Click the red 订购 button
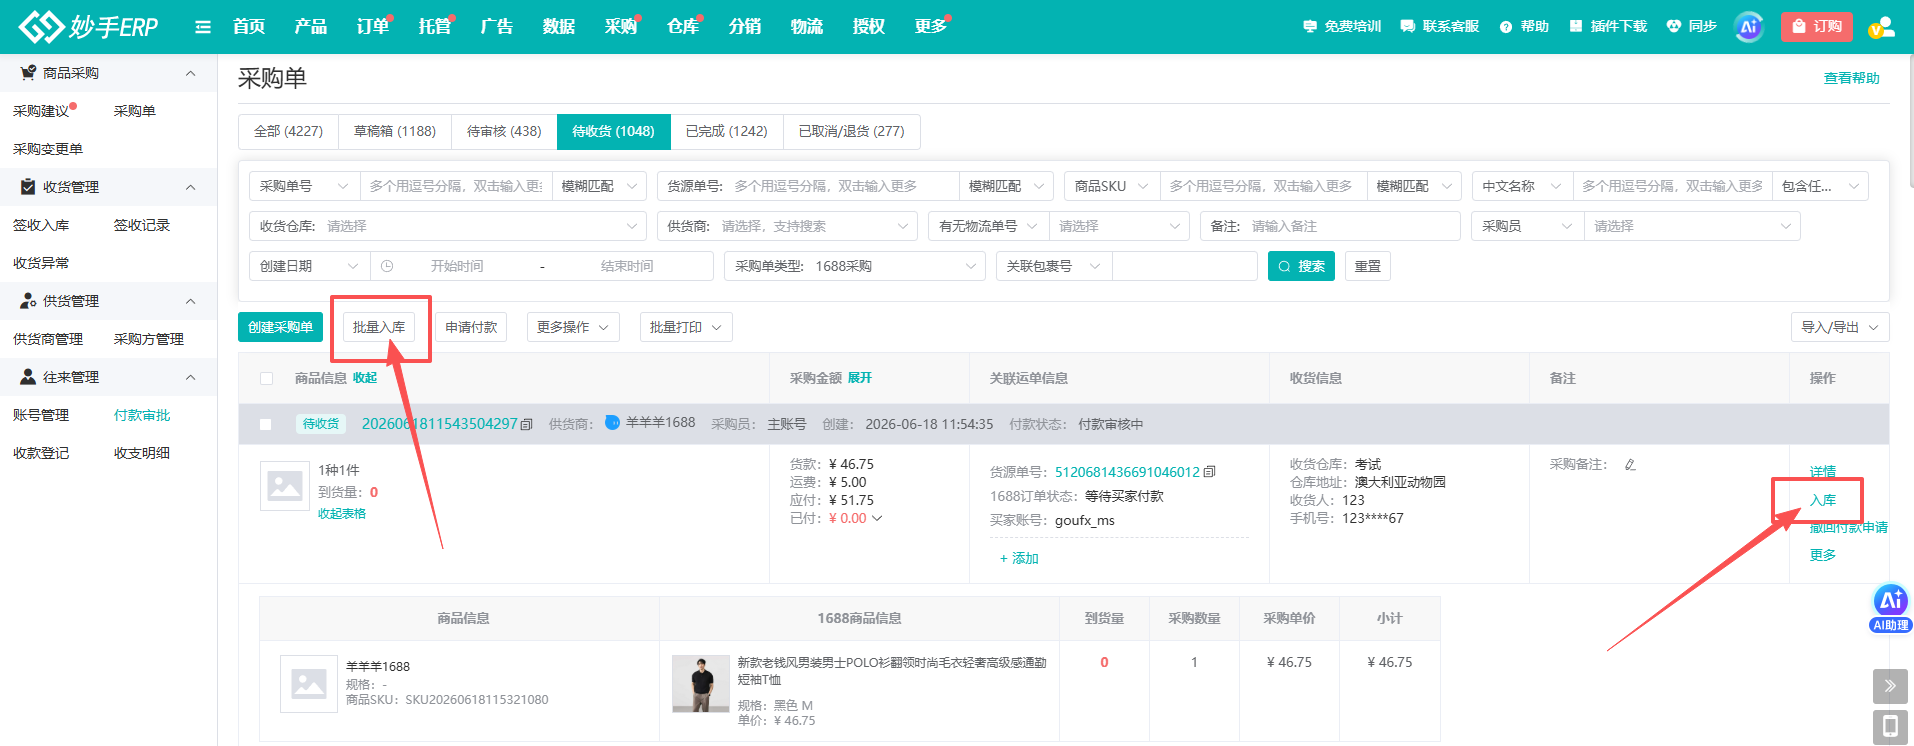This screenshot has width=1914, height=746. (1817, 27)
